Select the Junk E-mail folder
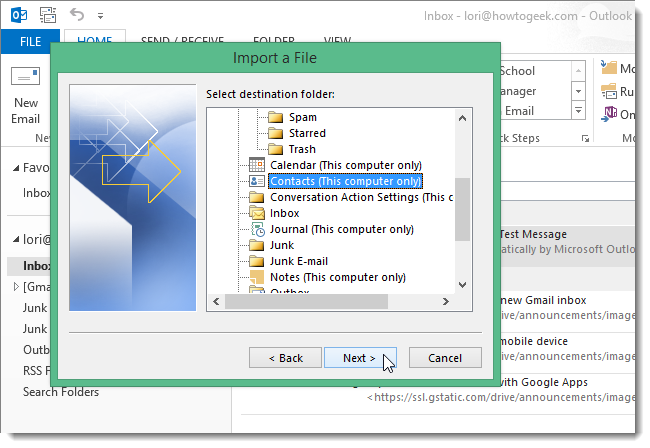 299,261
